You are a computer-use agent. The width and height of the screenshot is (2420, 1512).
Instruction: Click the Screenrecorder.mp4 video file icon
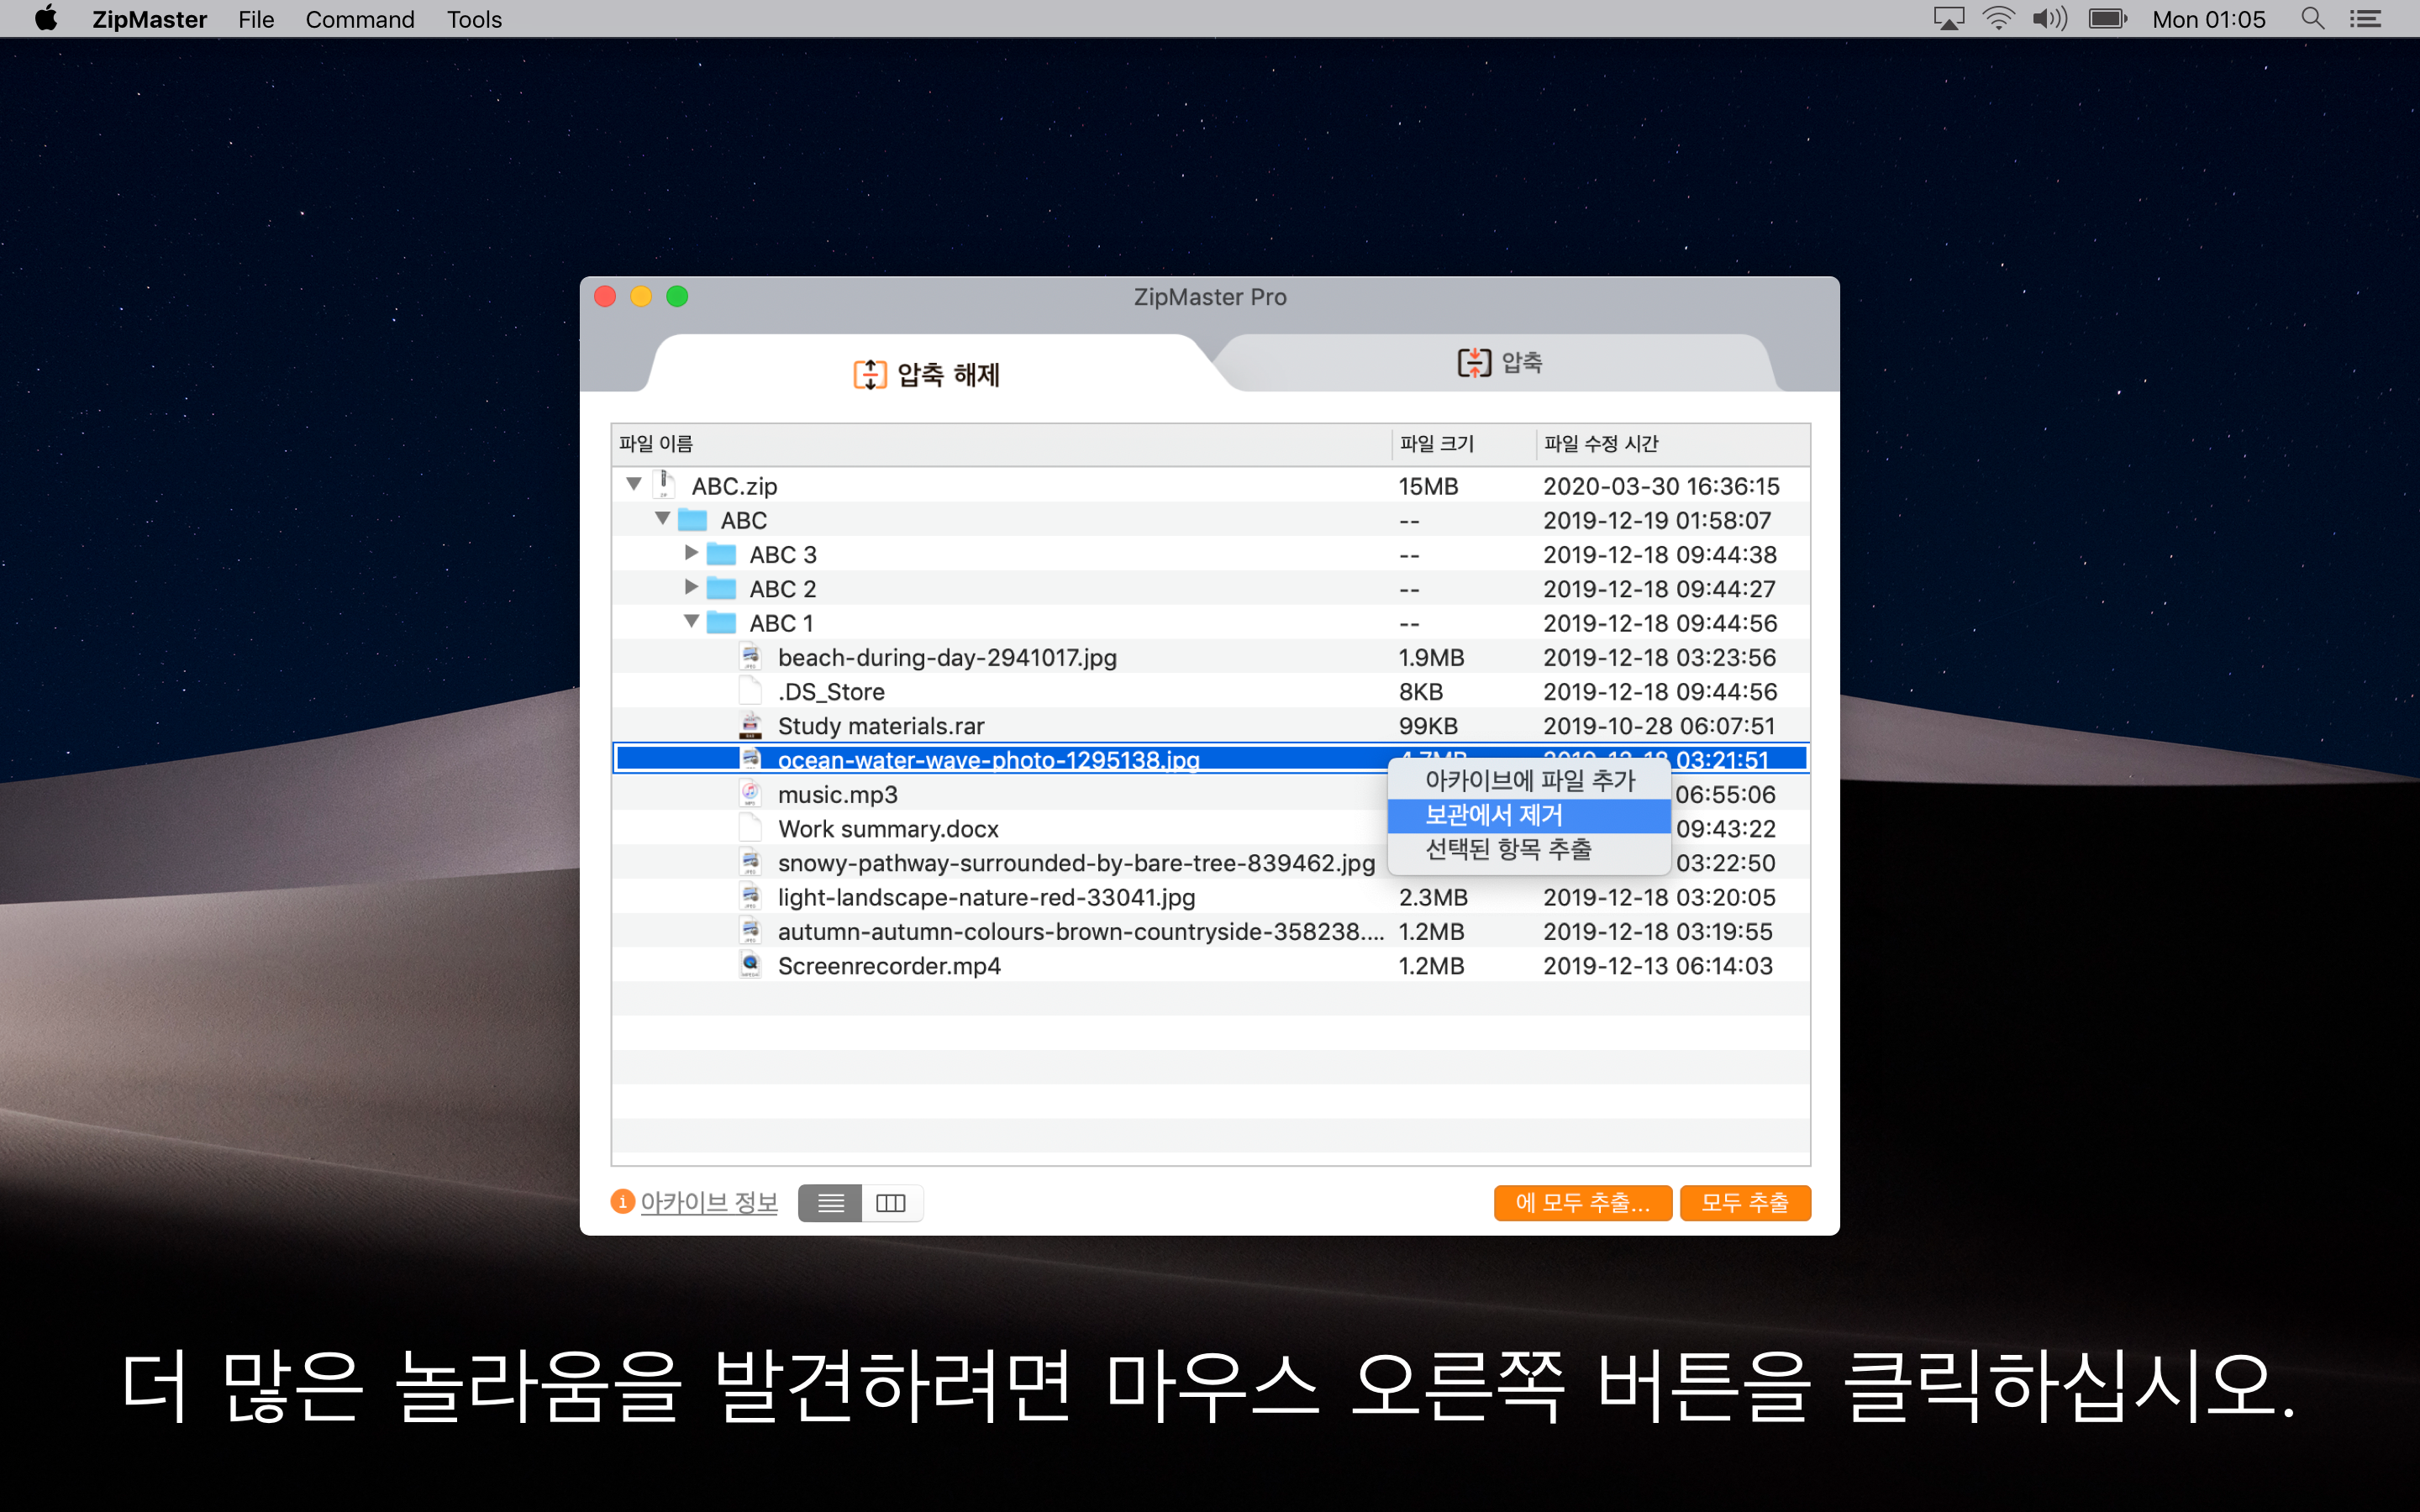click(x=751, y=965)
